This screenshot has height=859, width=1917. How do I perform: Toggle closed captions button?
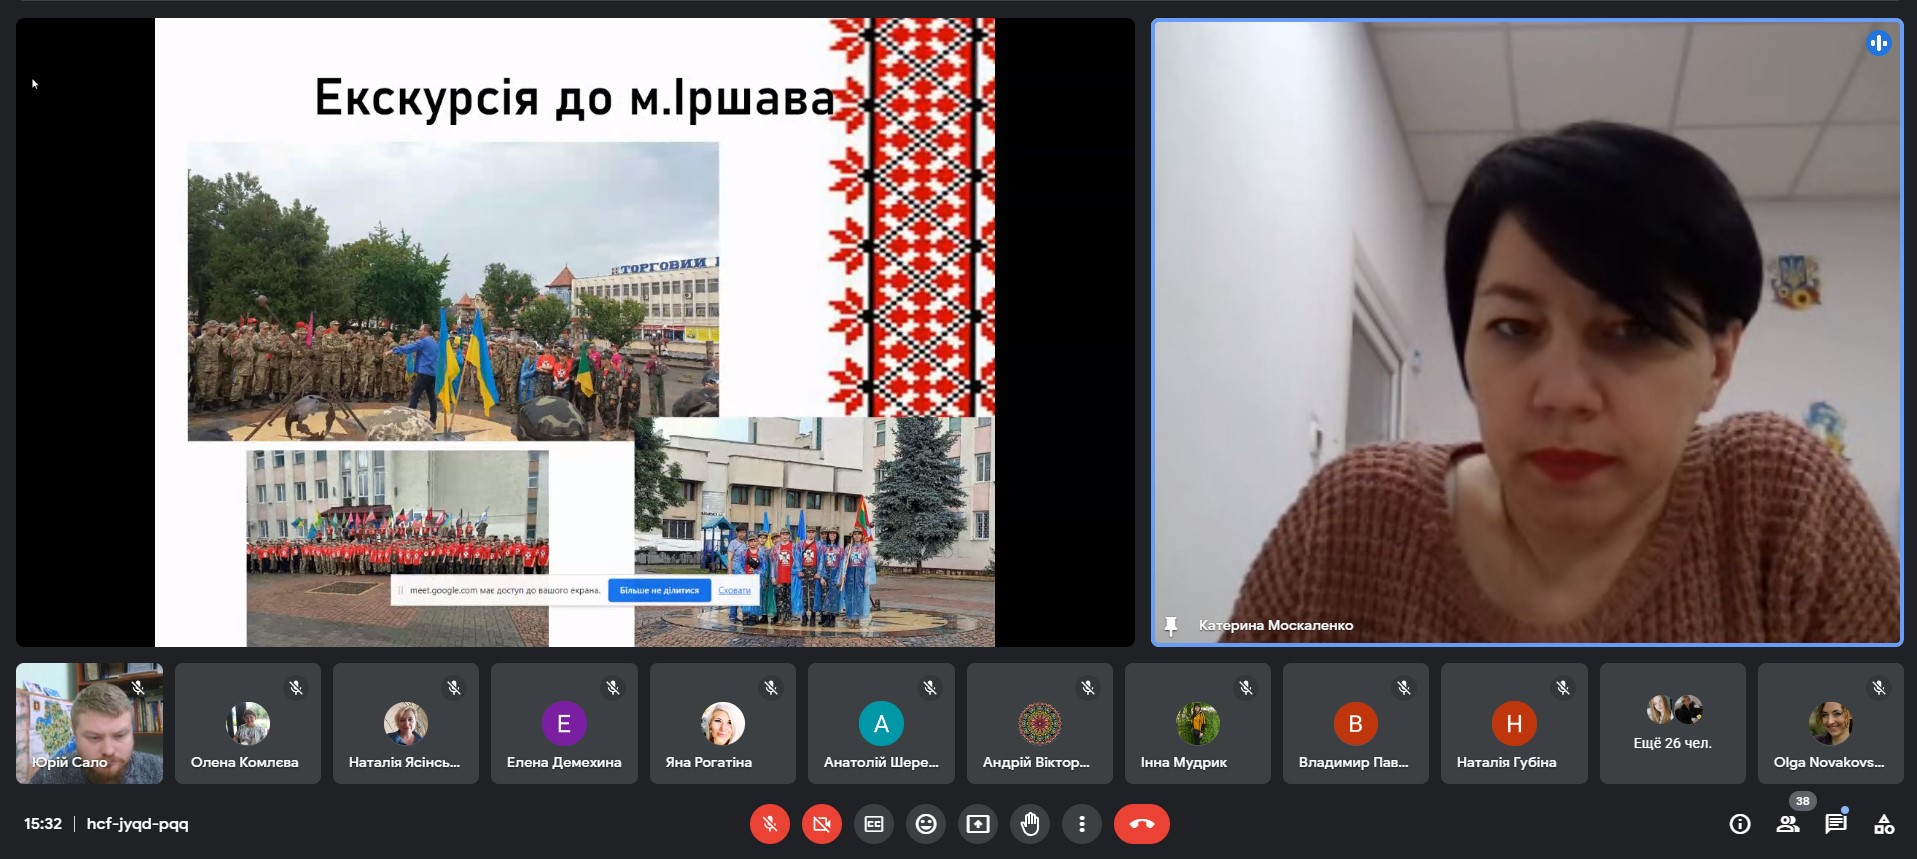coord(874,824)
